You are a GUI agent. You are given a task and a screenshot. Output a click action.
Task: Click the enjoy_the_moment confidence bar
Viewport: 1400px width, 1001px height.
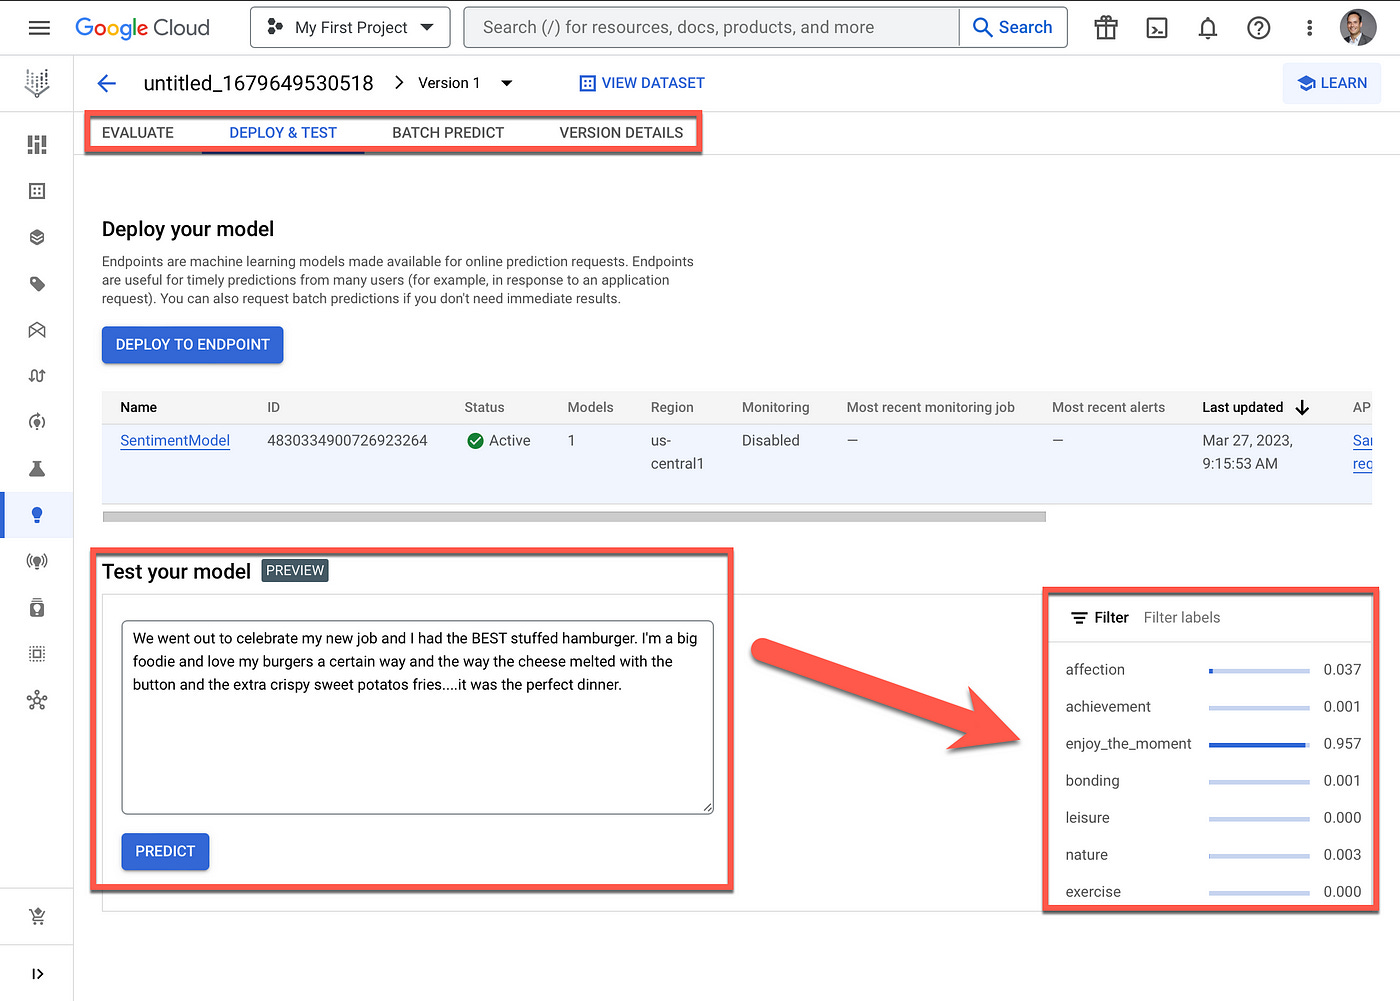click(x=1258, y=744)
